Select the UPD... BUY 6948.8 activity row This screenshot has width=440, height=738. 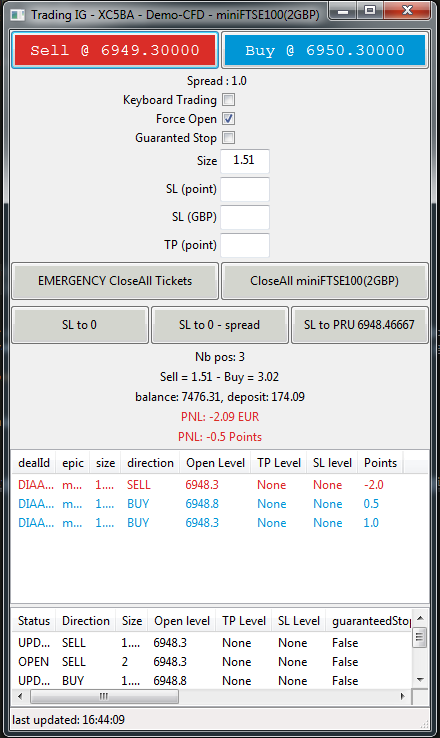(212, 681)
